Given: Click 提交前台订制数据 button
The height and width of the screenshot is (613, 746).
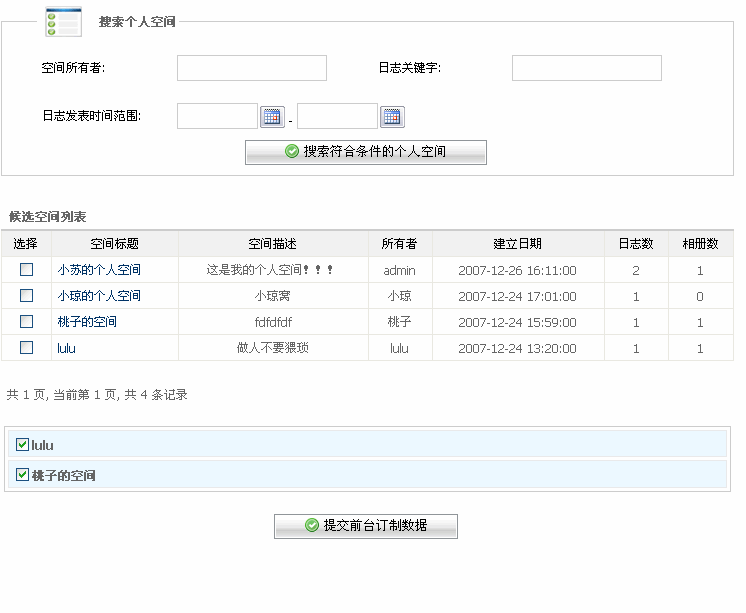Looking at the screenshot, I should 366,526.
